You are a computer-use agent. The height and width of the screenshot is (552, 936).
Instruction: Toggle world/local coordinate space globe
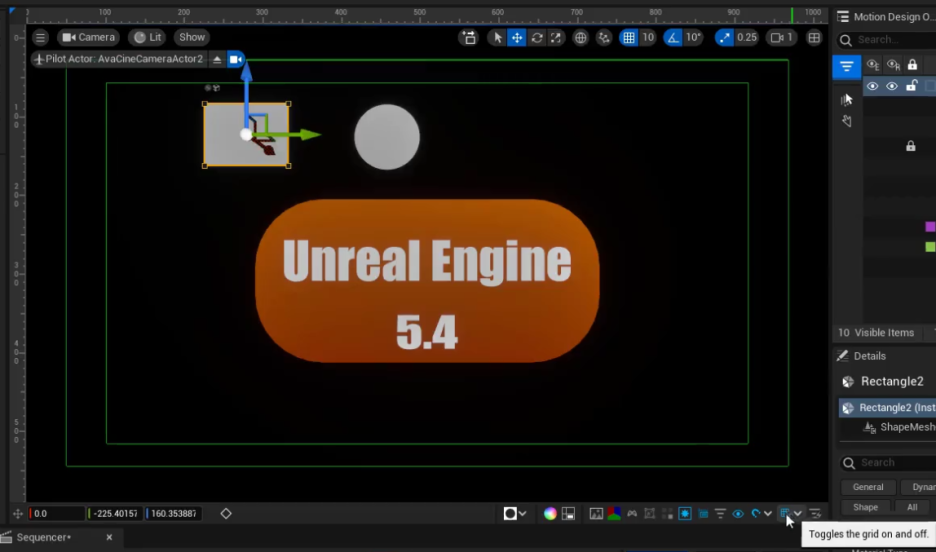pyautogui.click(x=580, y=38)
